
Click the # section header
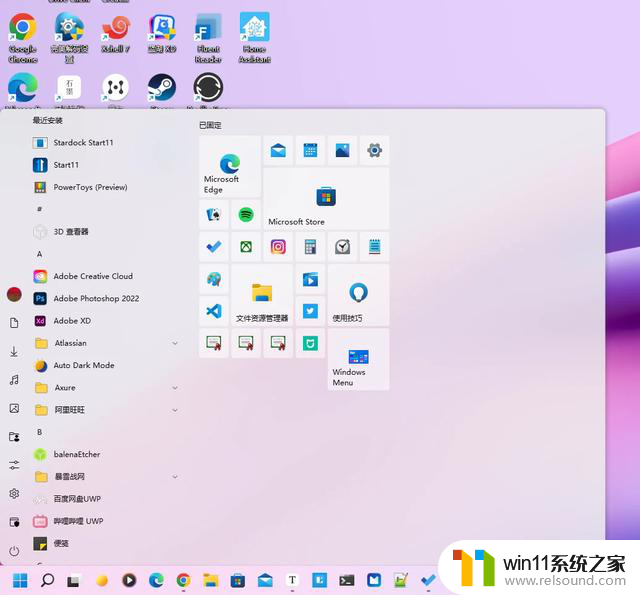(x=40, y=209)
